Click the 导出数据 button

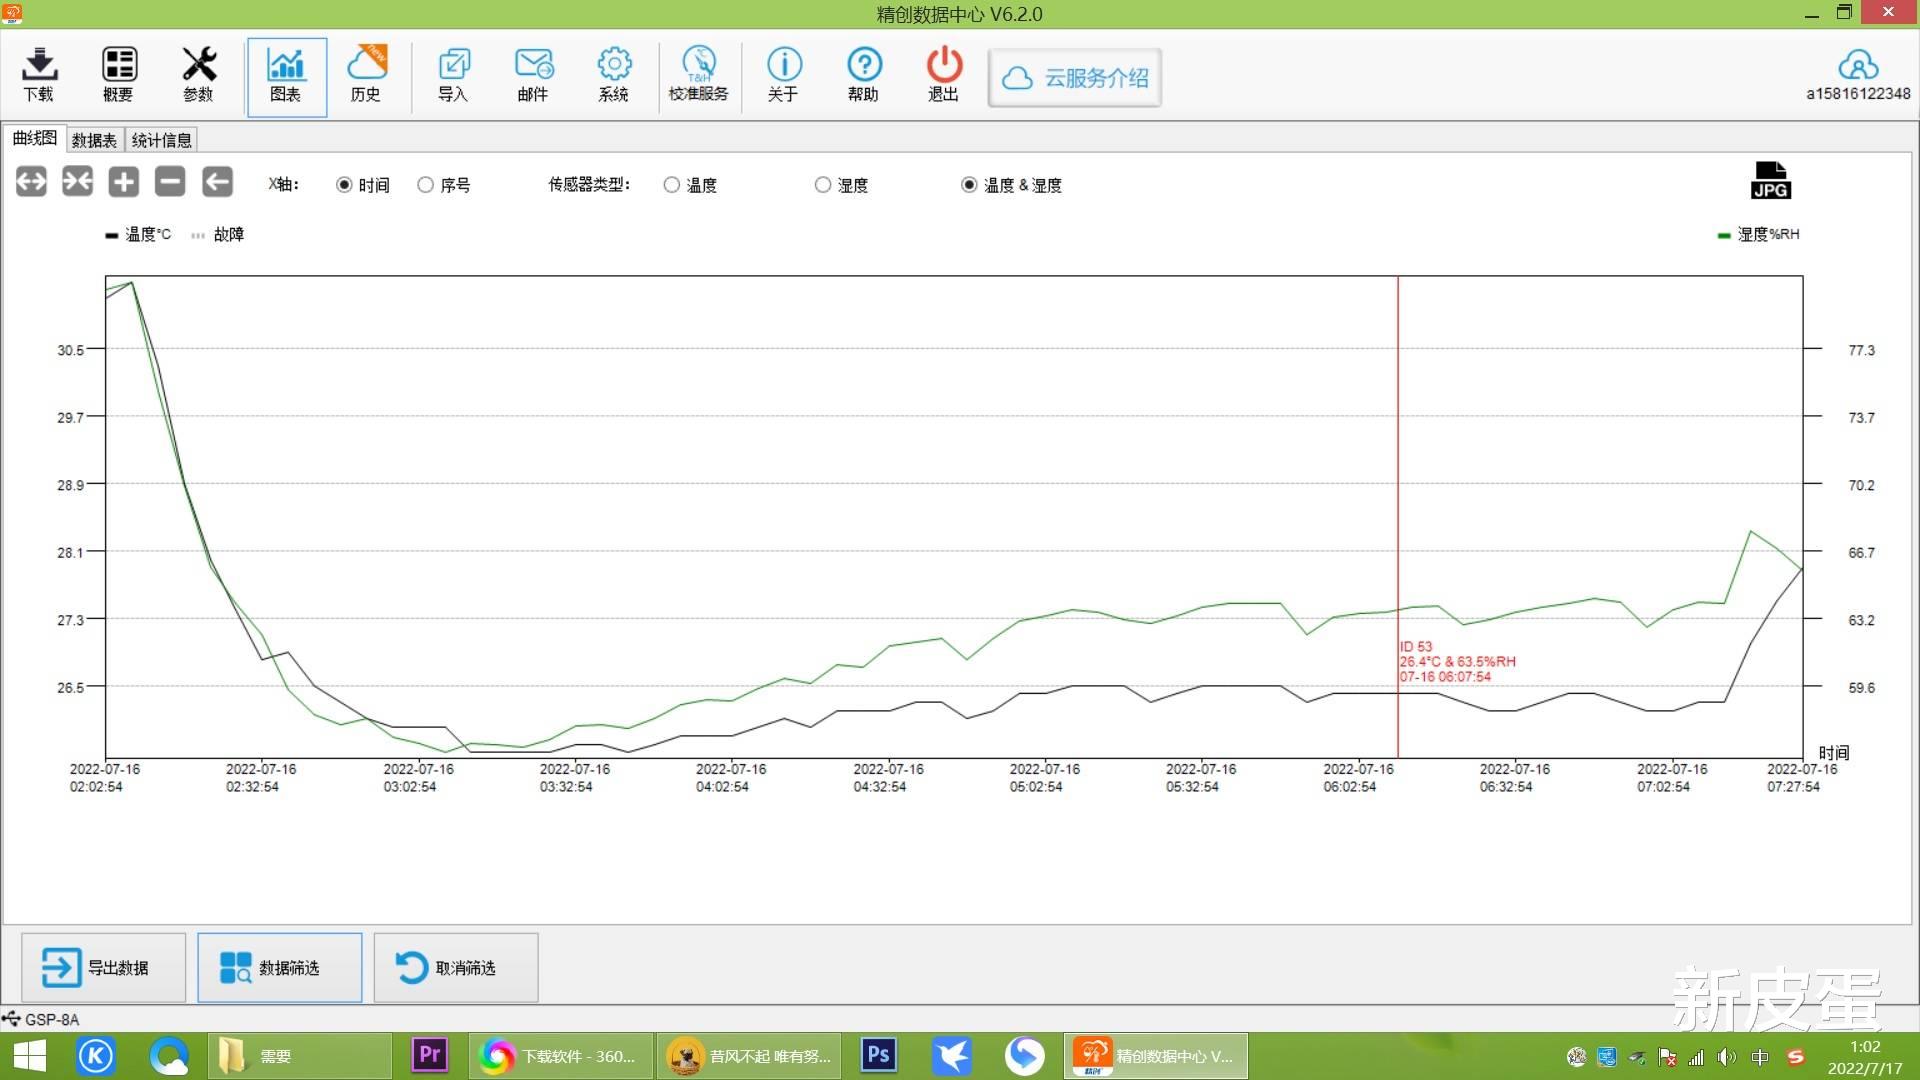[103, 967]
